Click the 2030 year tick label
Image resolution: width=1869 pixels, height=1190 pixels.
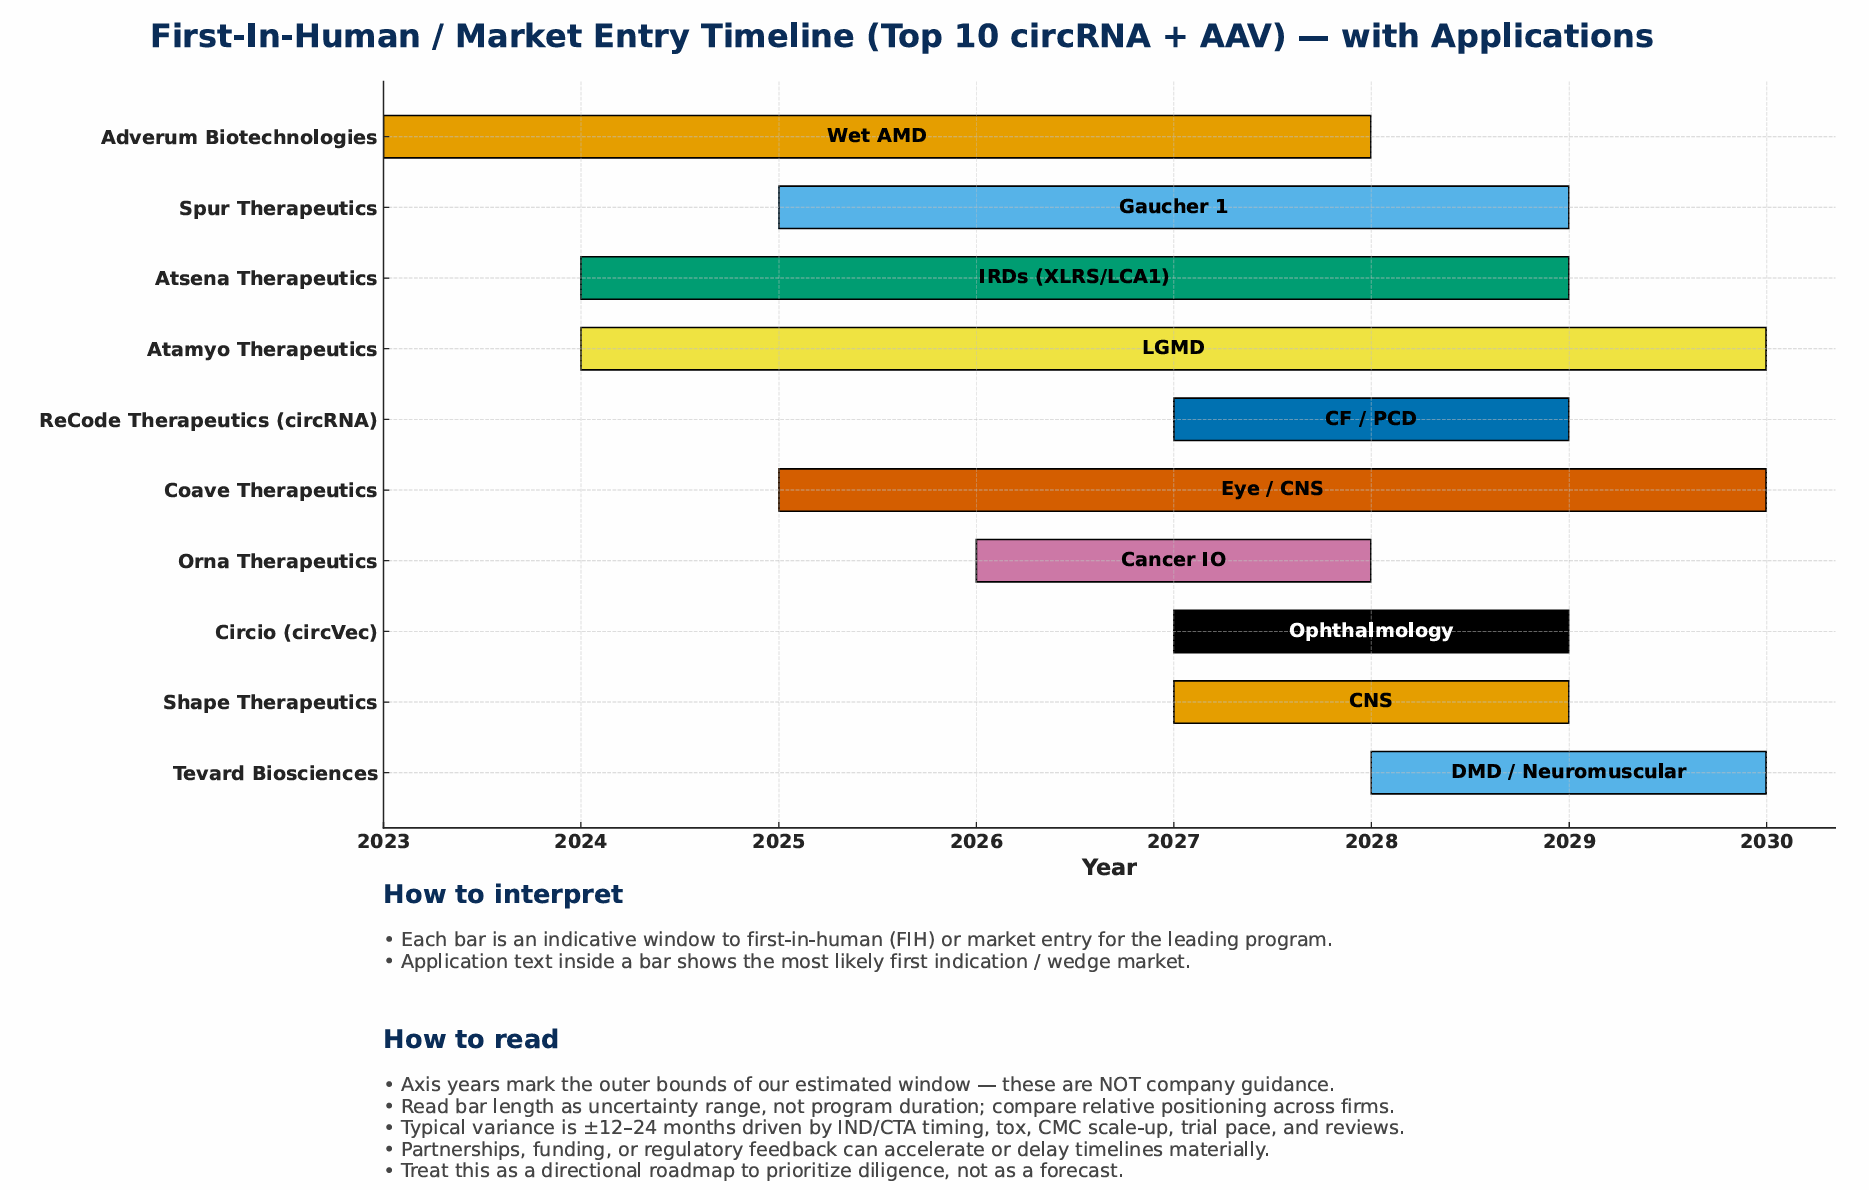tap(1766, 841)
